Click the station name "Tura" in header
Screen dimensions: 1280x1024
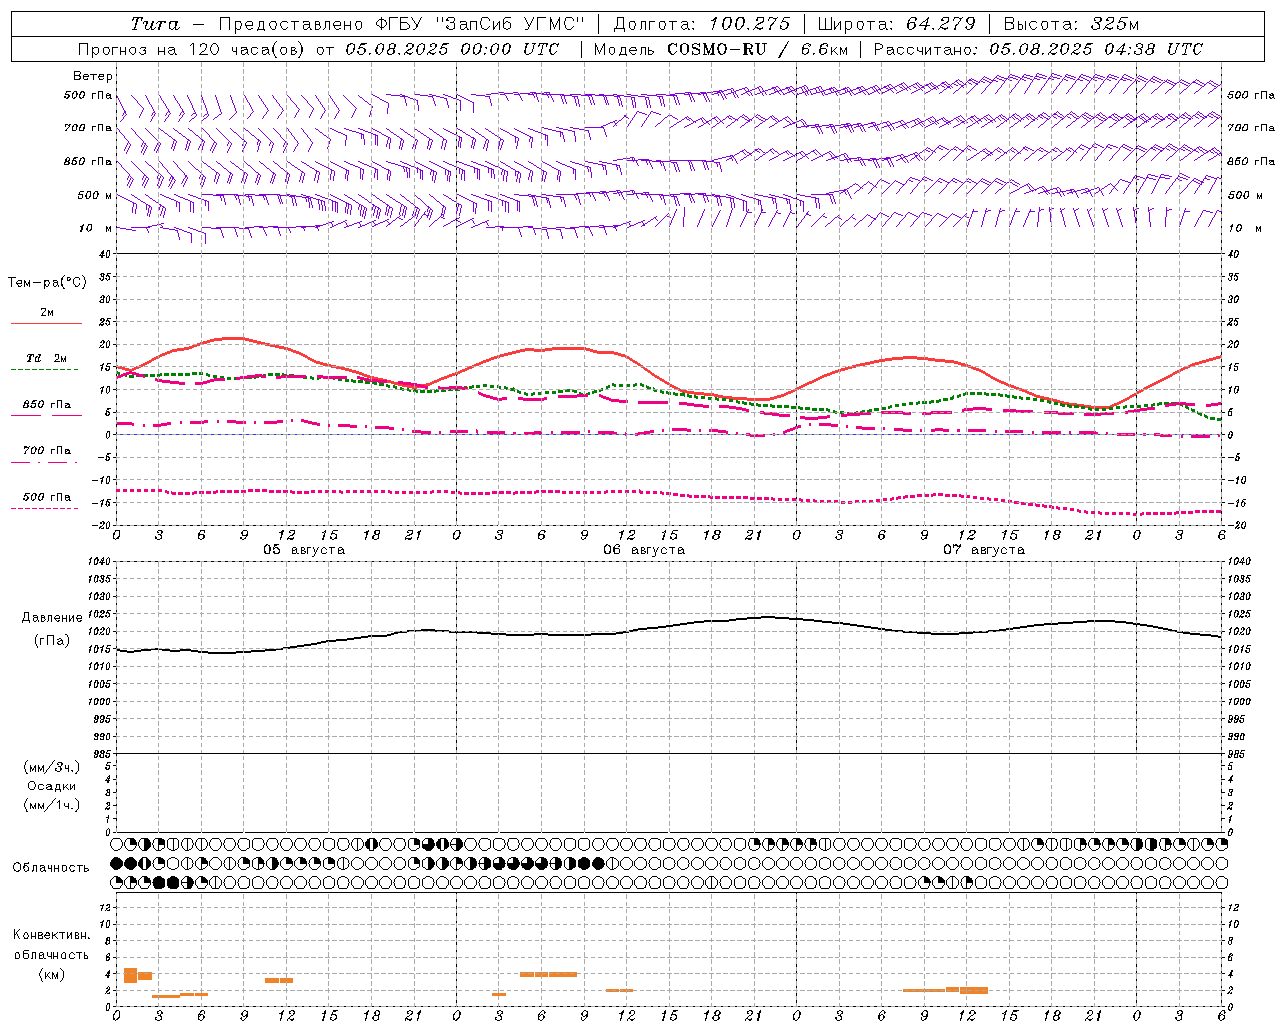pyautogui.click(x=155, y=24)
